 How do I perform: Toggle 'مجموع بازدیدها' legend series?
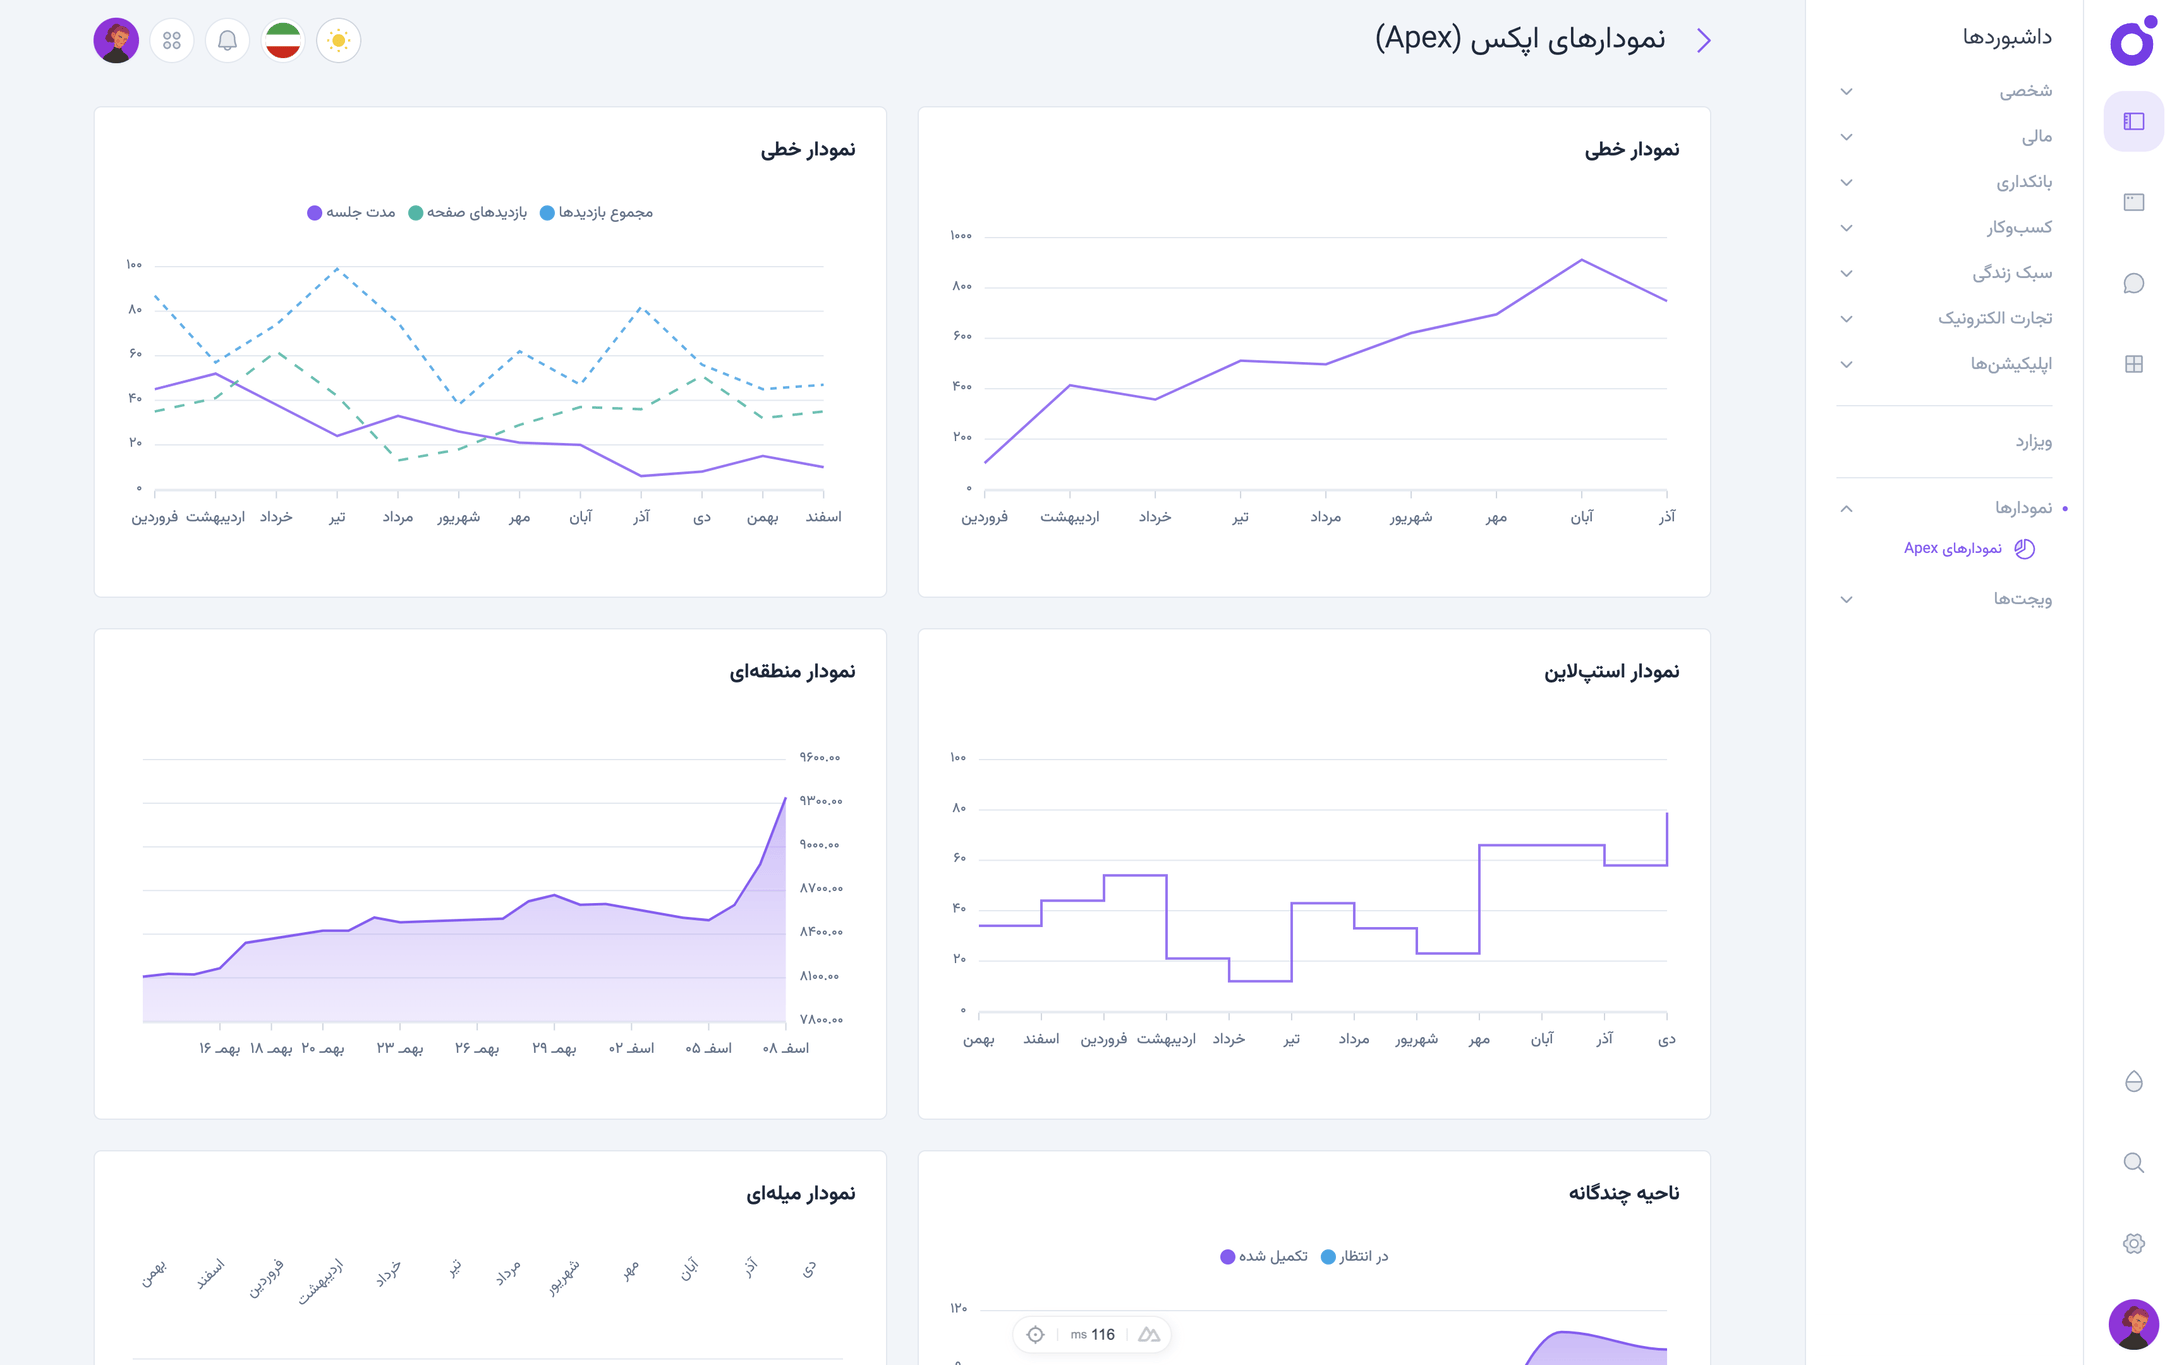[596, 212]
